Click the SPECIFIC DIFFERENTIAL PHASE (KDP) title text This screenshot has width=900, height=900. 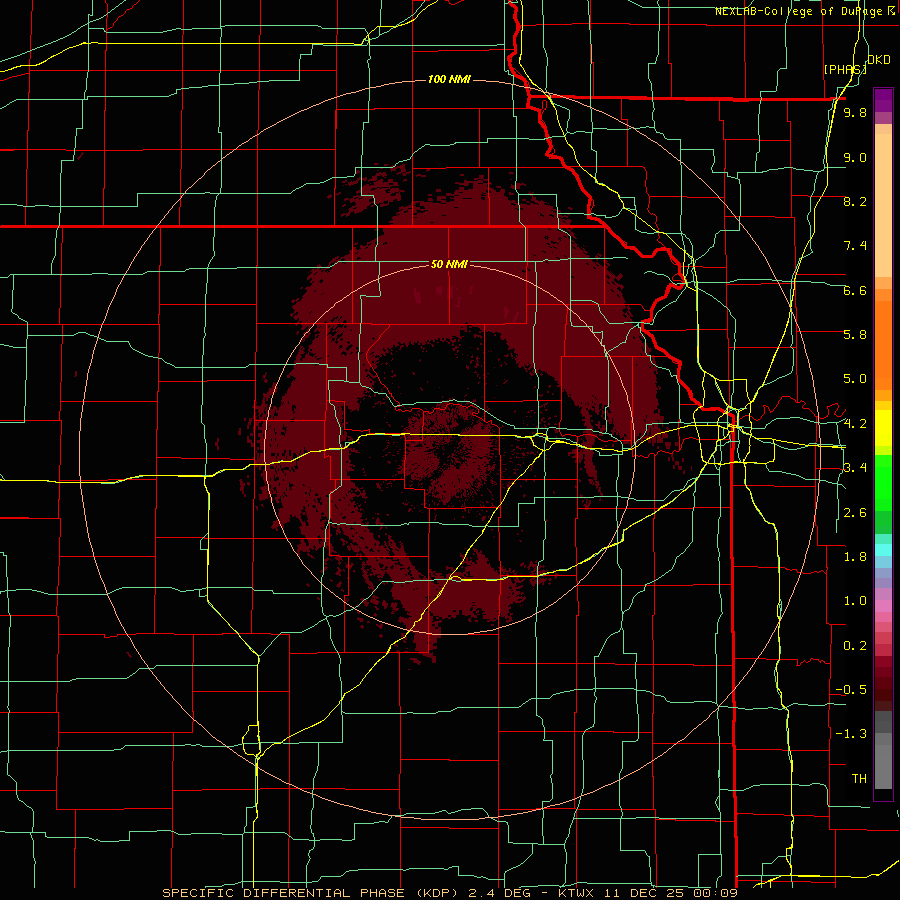(x=312, y=893)
